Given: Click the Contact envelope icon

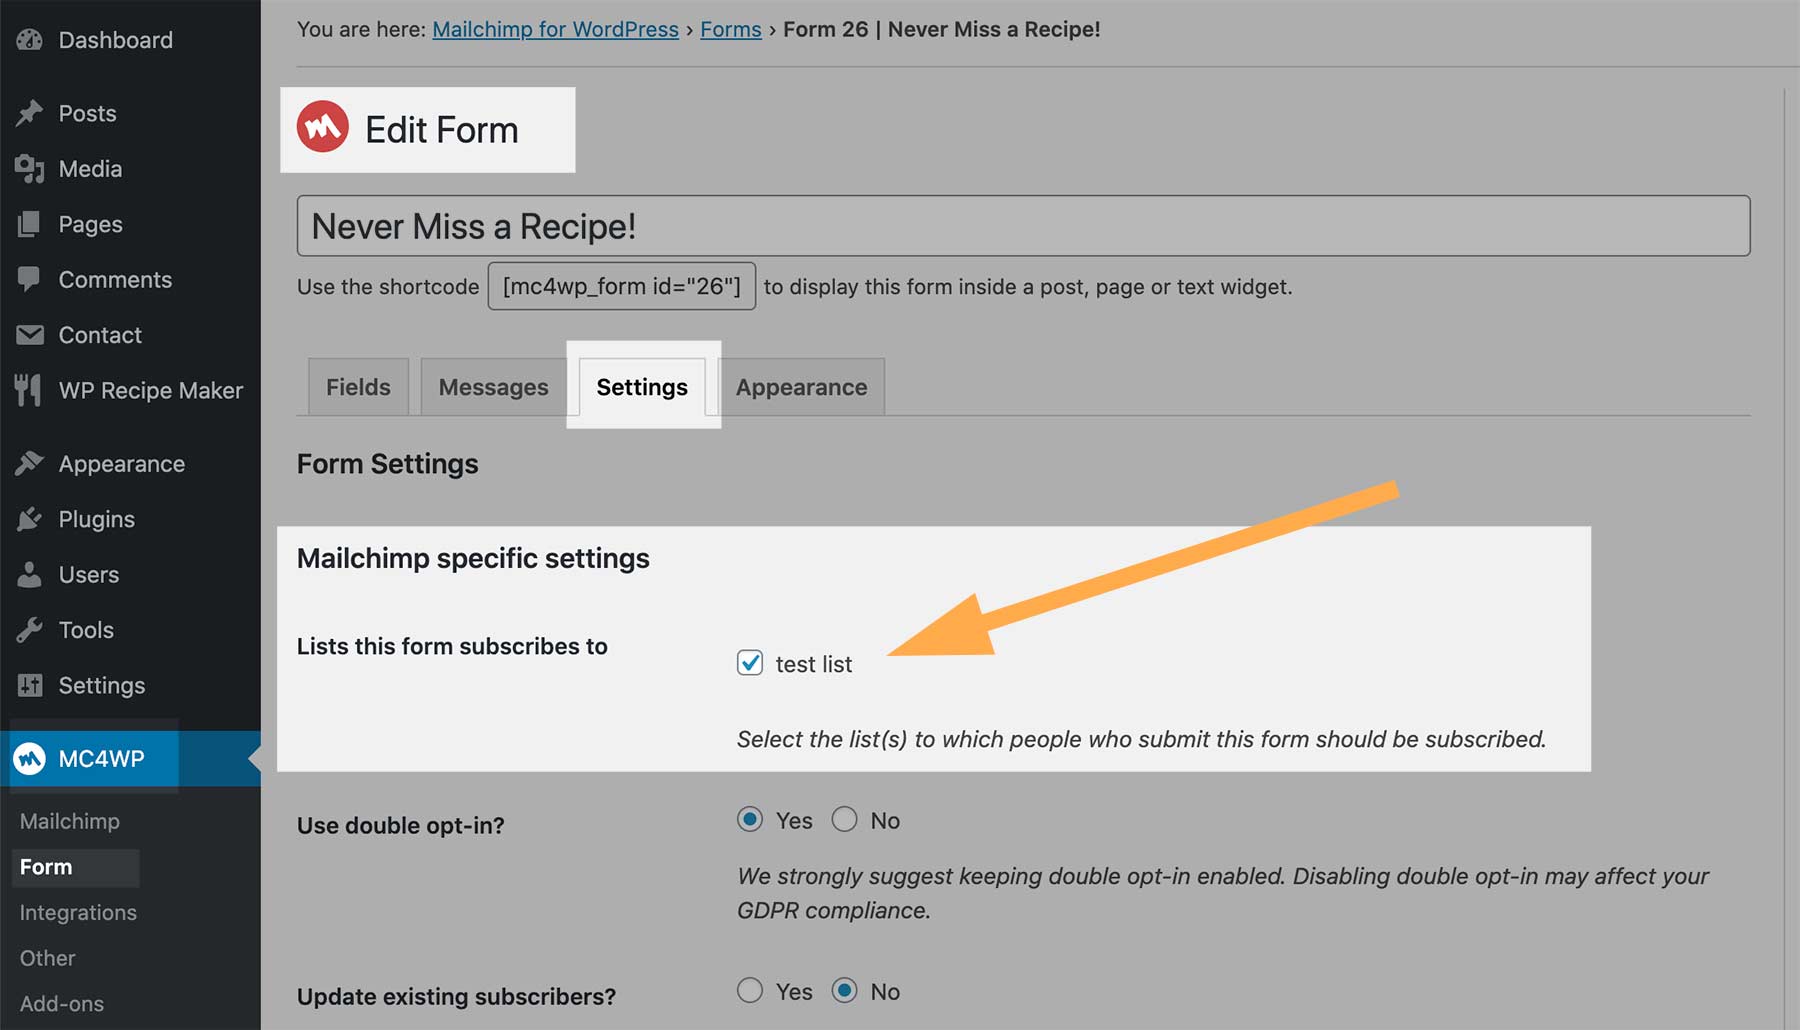Looking at the screenshot, I should pos(30,335).
